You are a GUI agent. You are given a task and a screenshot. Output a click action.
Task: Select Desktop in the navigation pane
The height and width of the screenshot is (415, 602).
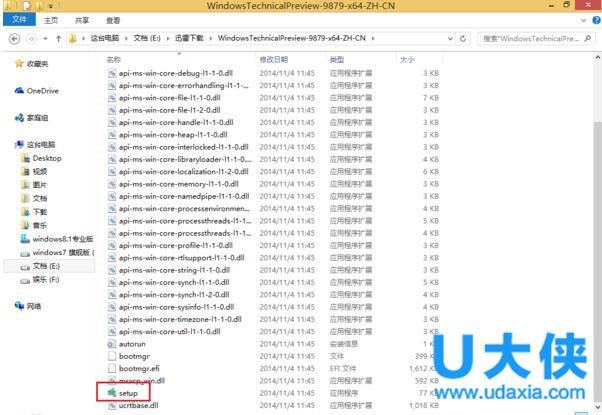click(x=46, y=158)
